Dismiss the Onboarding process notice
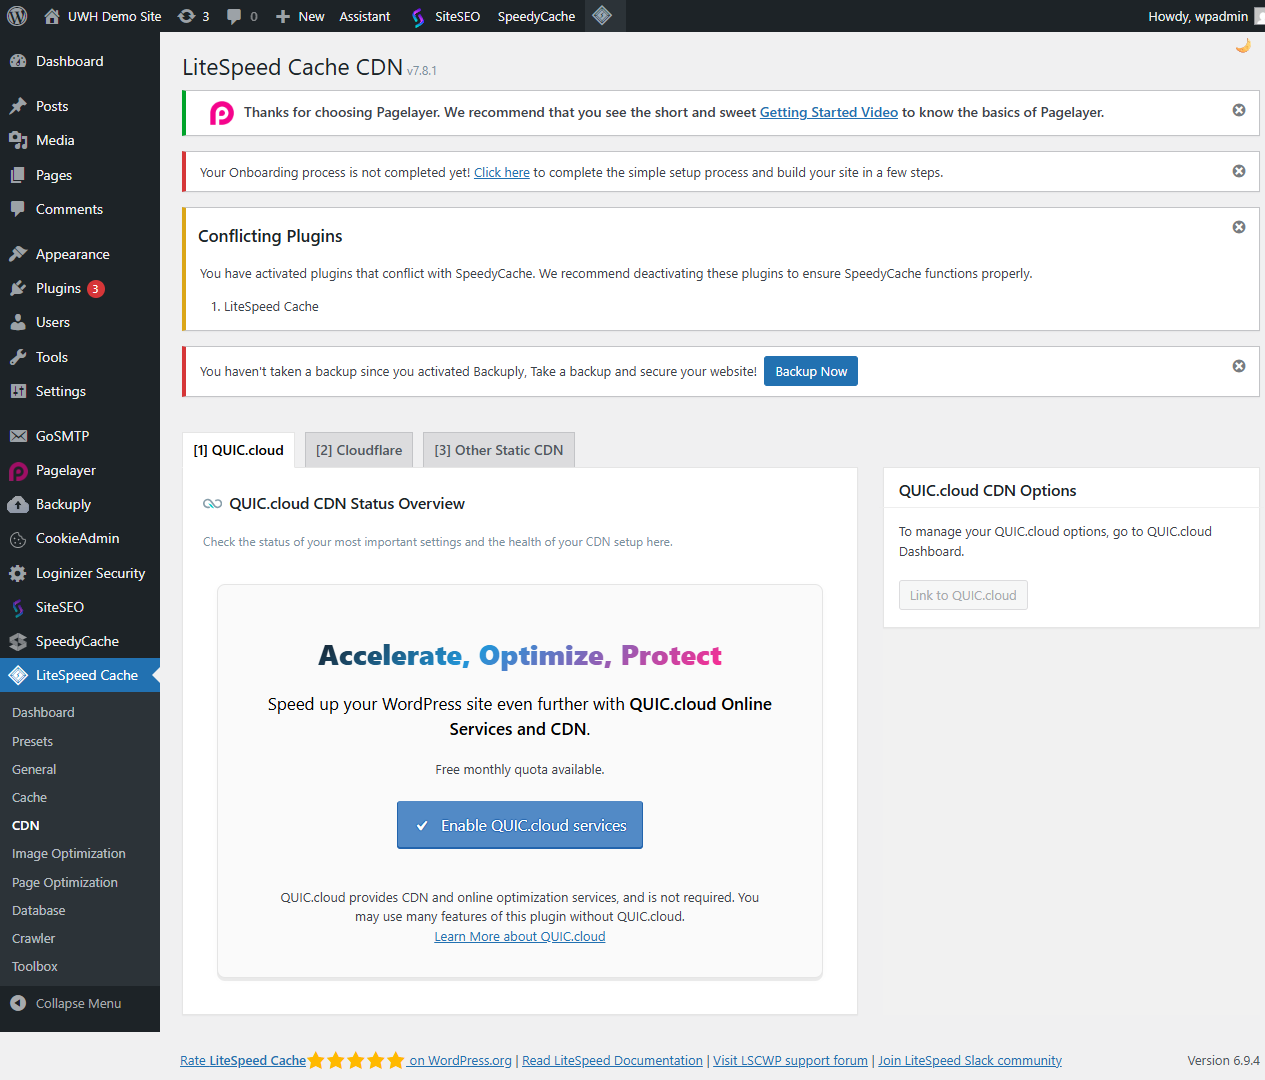The width and height of the screenshot is (1265, 1080). pyautogui.click(x=1239, y=171)
